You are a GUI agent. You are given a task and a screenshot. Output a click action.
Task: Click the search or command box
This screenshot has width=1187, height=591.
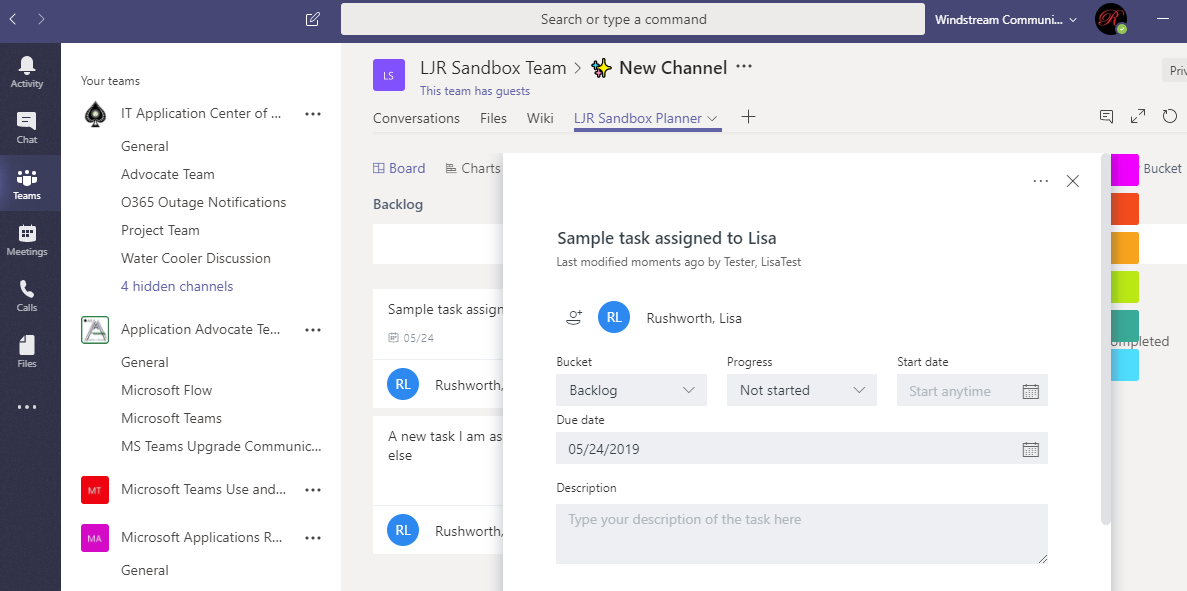pos(633,20)
